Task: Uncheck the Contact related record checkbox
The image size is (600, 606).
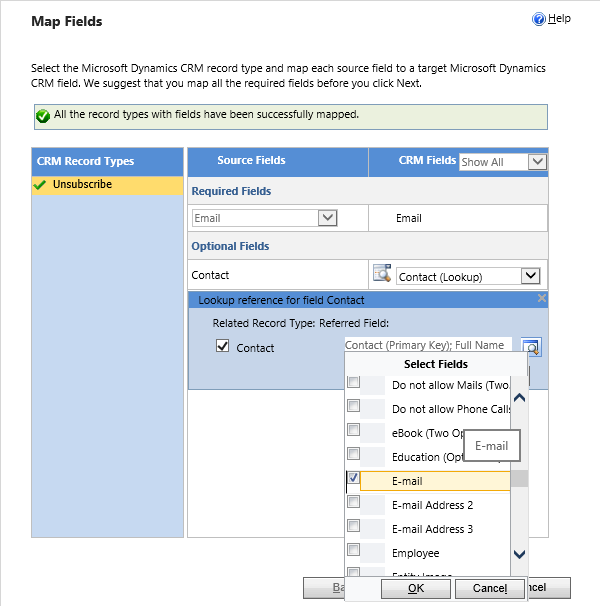Action: 223,347
